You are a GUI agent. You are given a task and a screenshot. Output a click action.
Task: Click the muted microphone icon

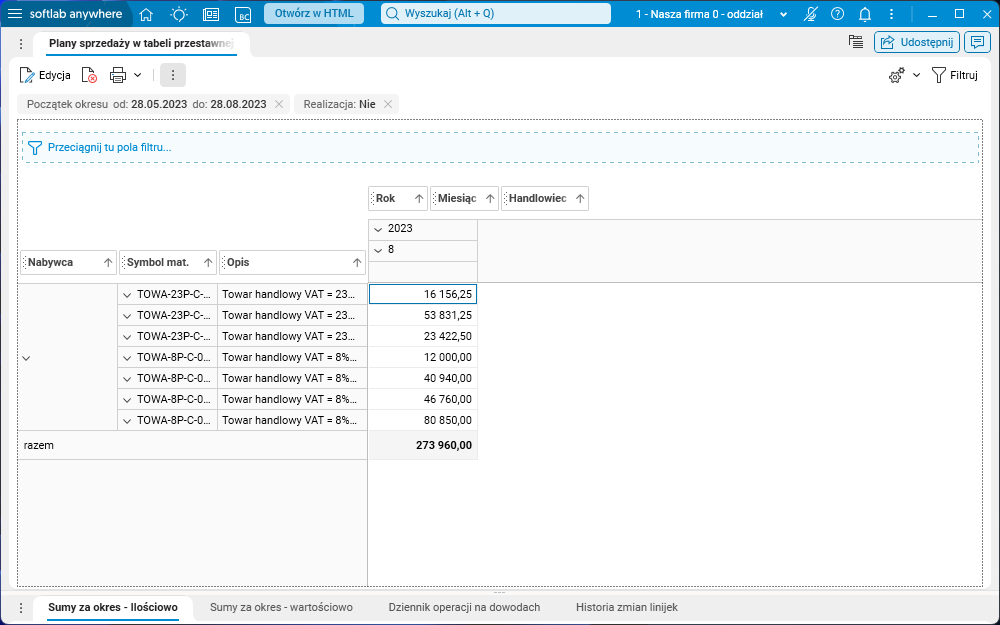click(811, 14)
